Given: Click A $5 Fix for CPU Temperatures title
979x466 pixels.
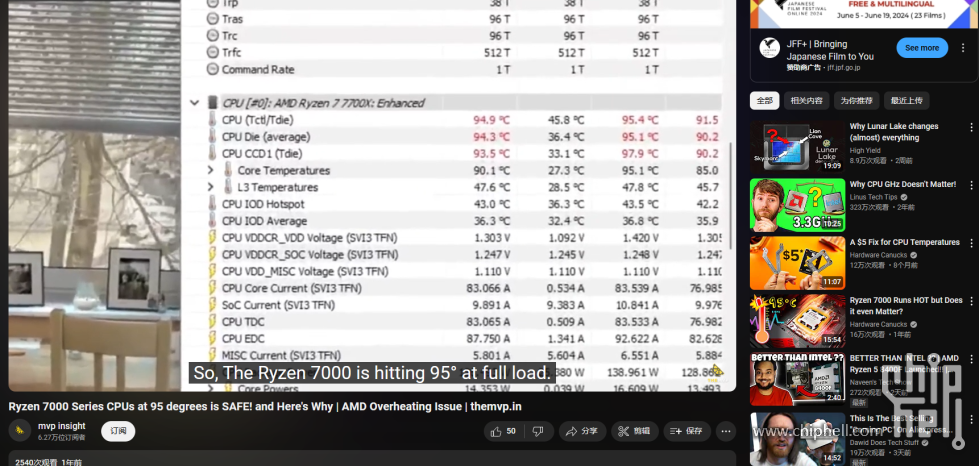Looking at the screenshot, I should click(x=904, y=242).
